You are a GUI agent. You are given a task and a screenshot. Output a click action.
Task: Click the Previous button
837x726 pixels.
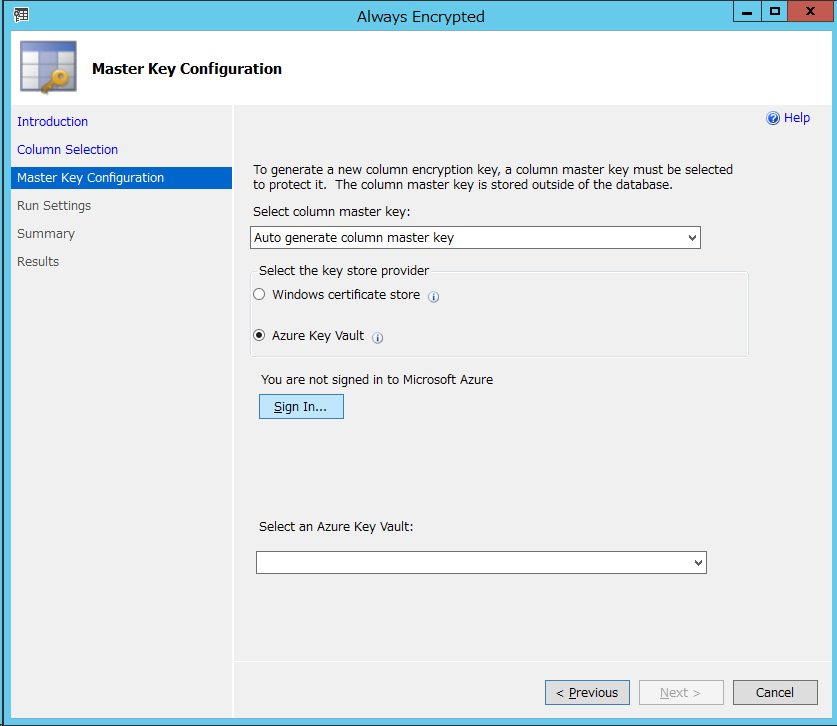[x=587, y=692]
